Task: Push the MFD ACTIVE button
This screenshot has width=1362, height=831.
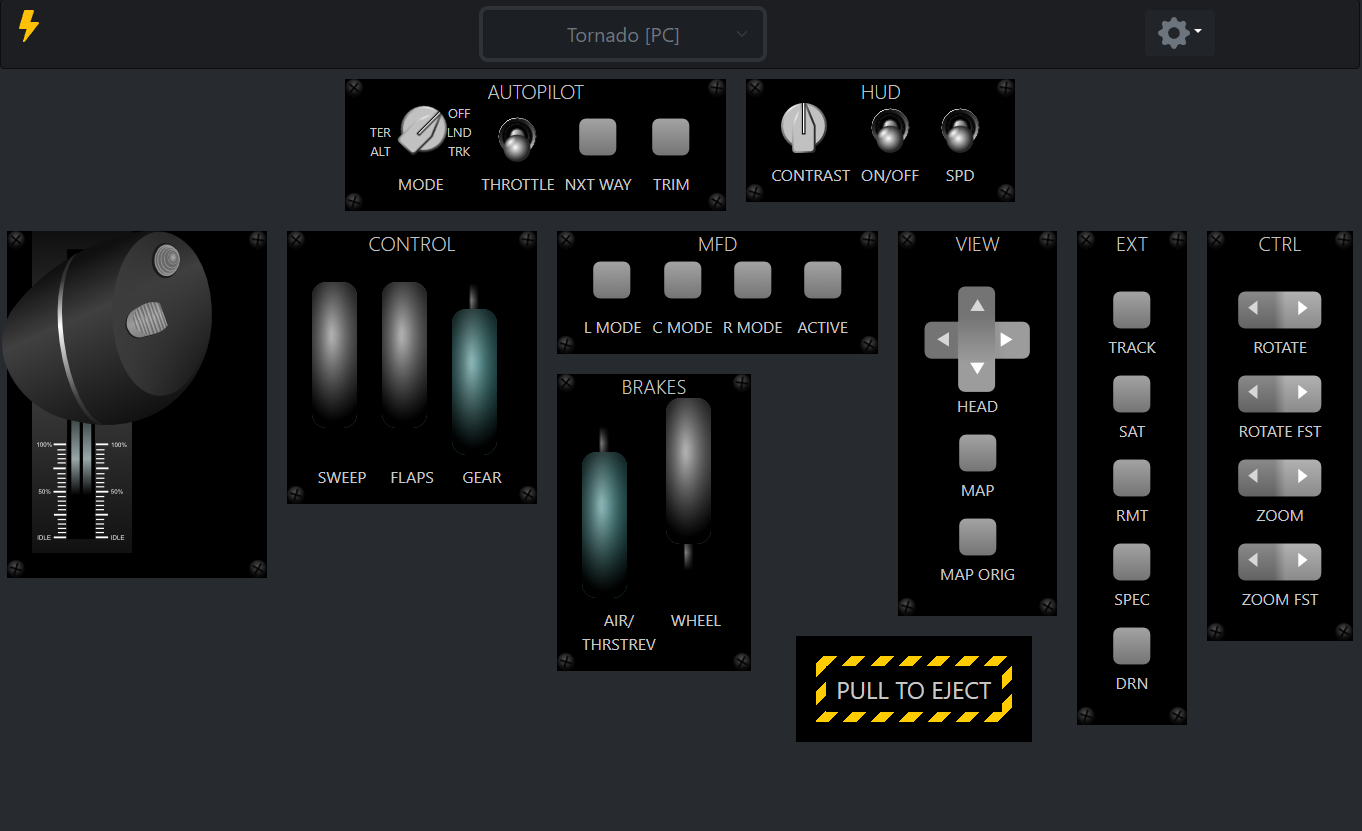Action: [x=823, y=280]
